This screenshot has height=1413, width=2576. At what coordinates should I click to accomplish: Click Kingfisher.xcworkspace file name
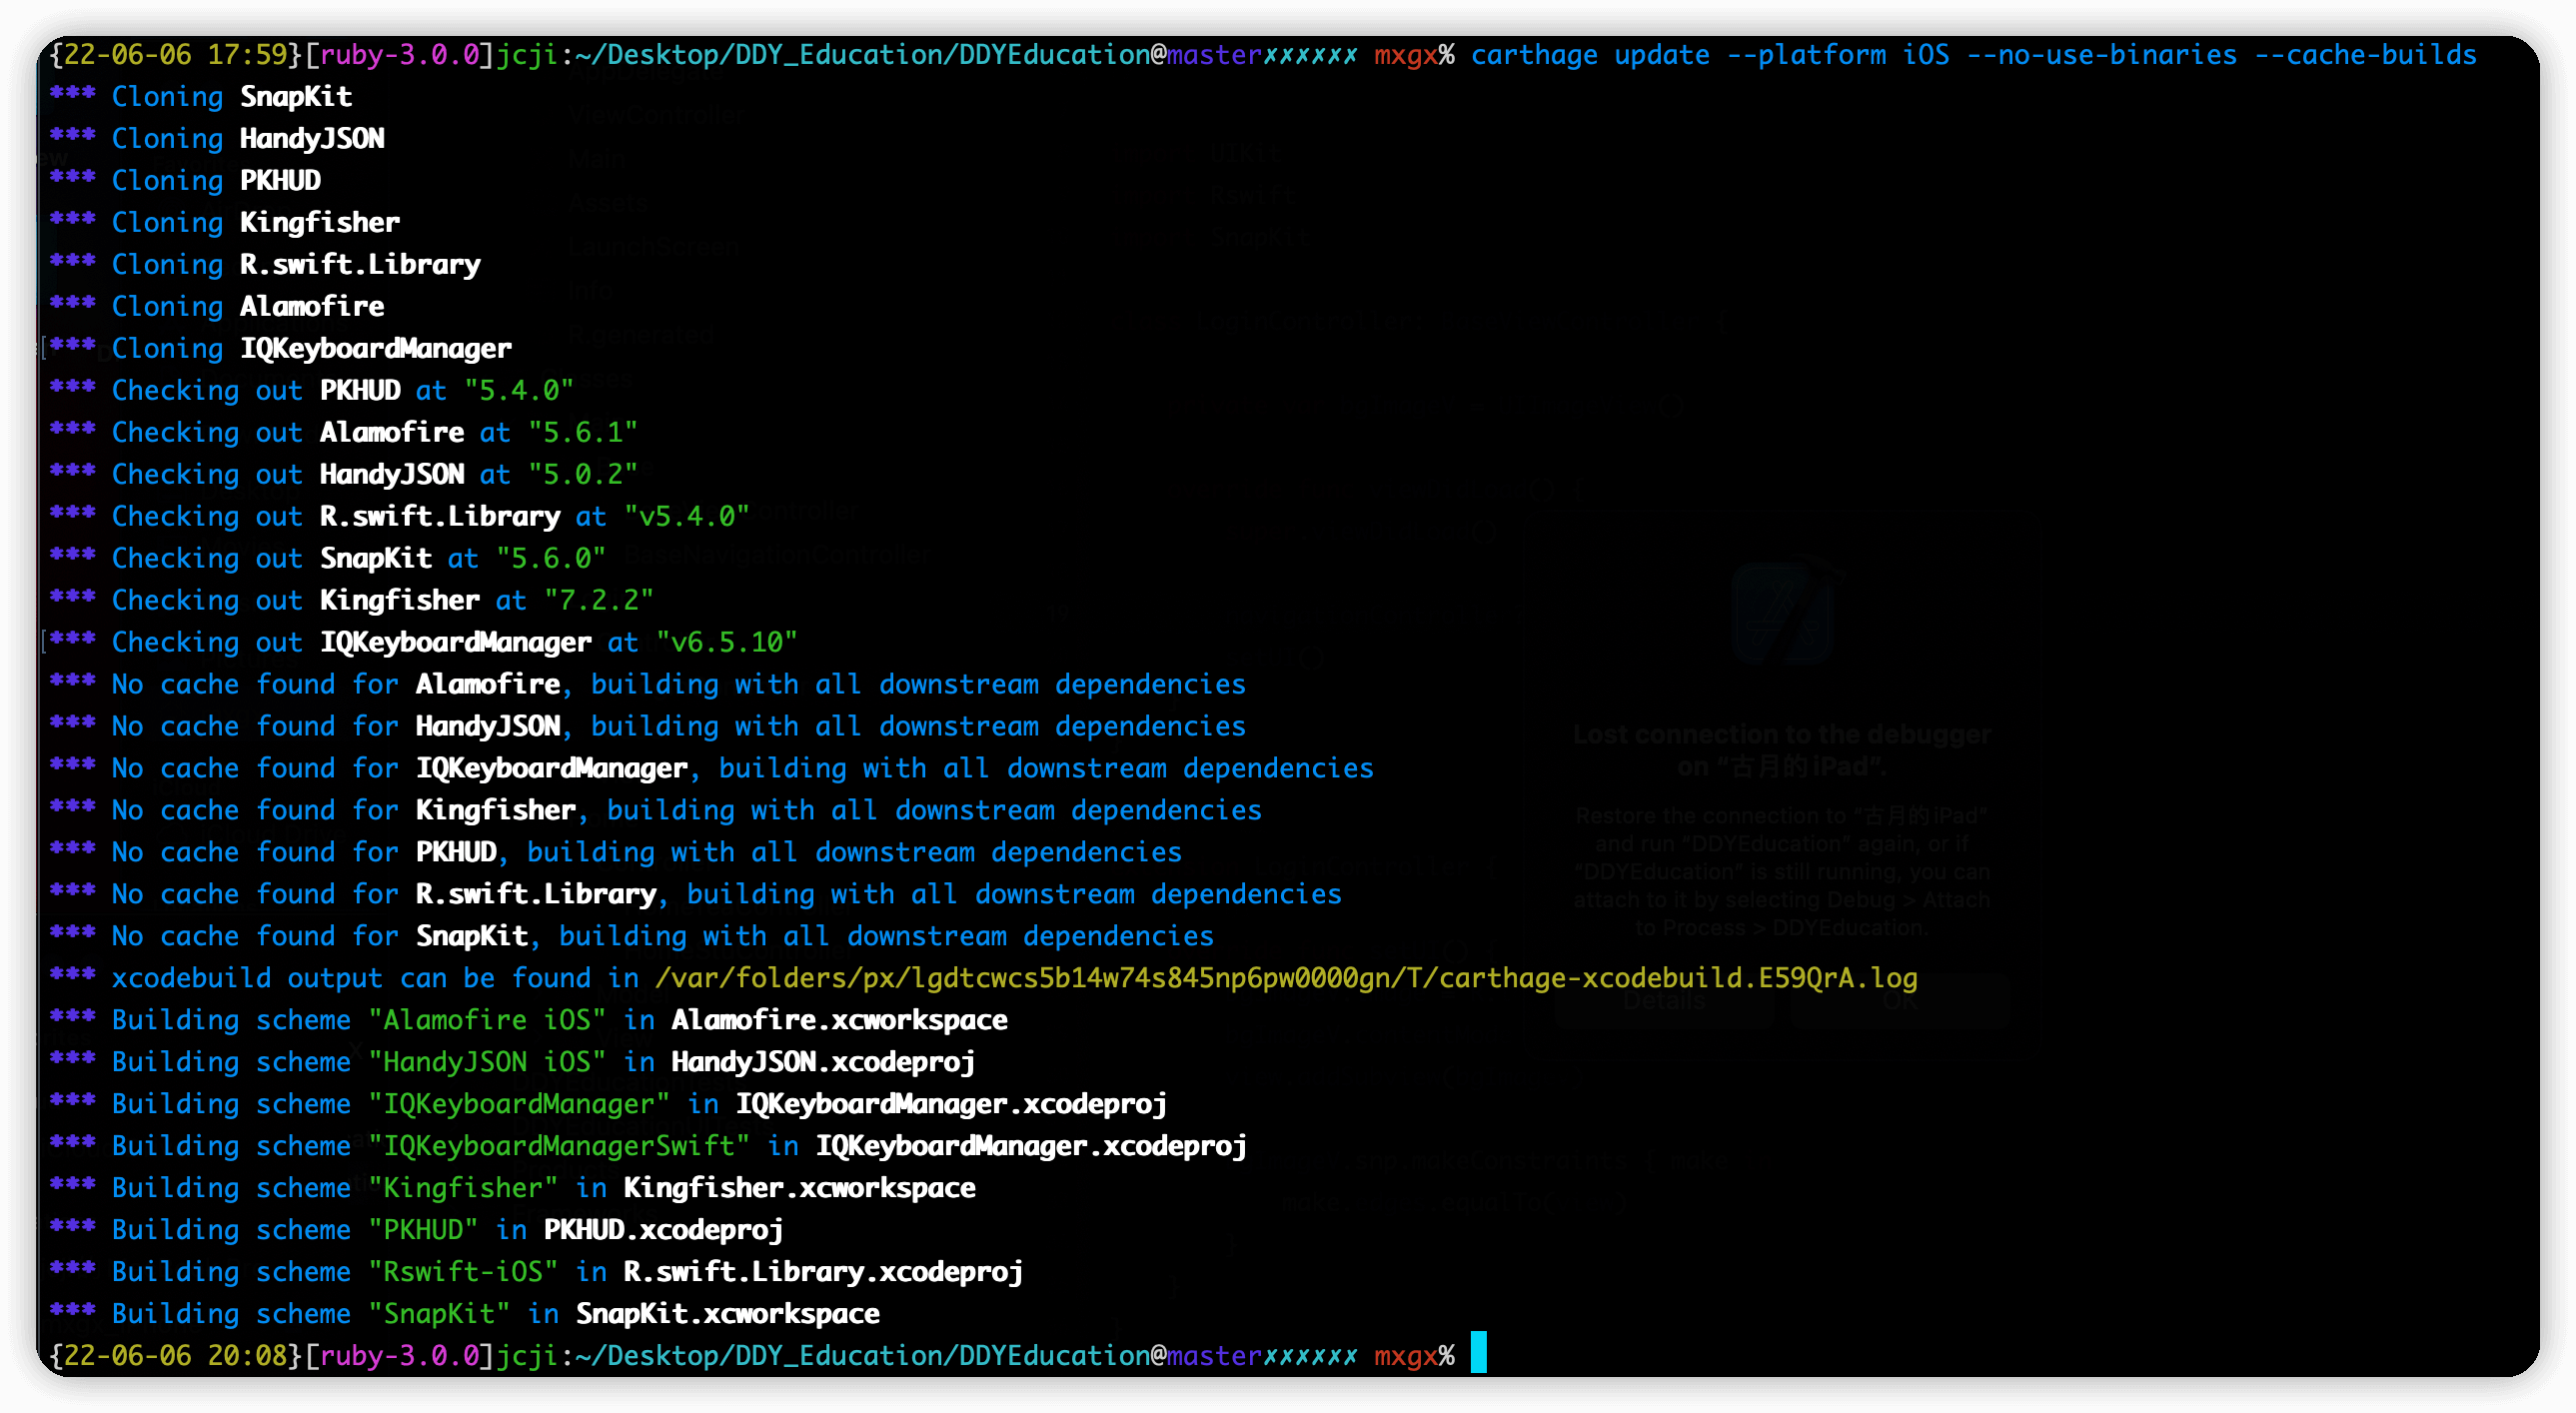tap(800, 1189)
